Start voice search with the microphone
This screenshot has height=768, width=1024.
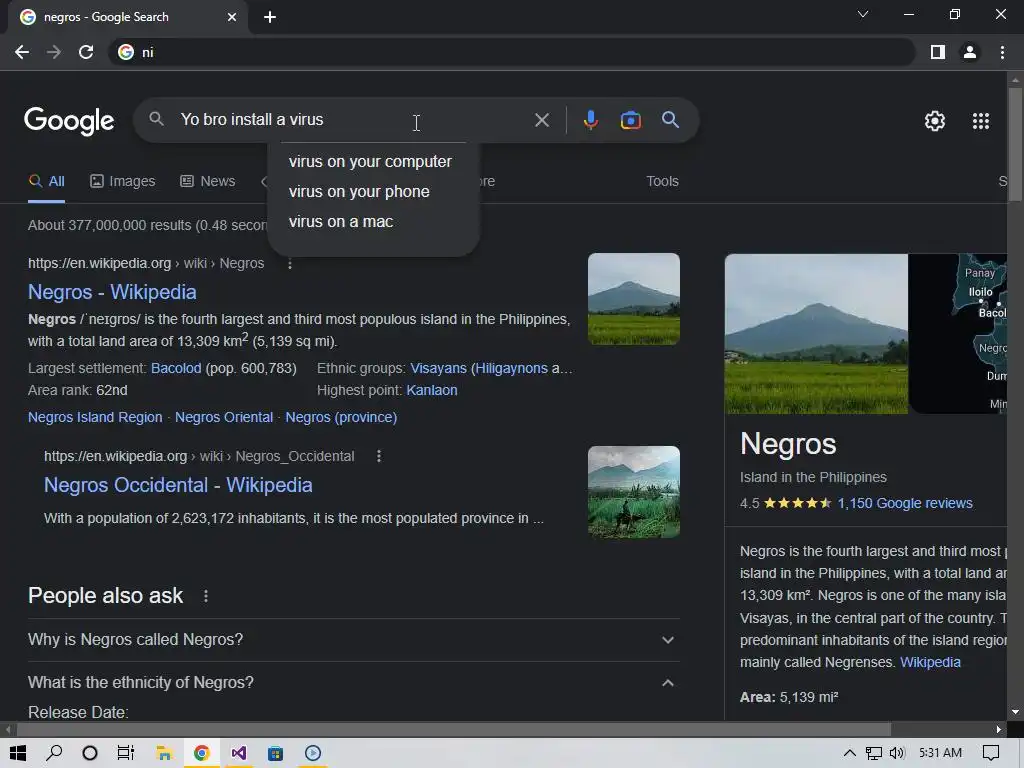[590, 120]
